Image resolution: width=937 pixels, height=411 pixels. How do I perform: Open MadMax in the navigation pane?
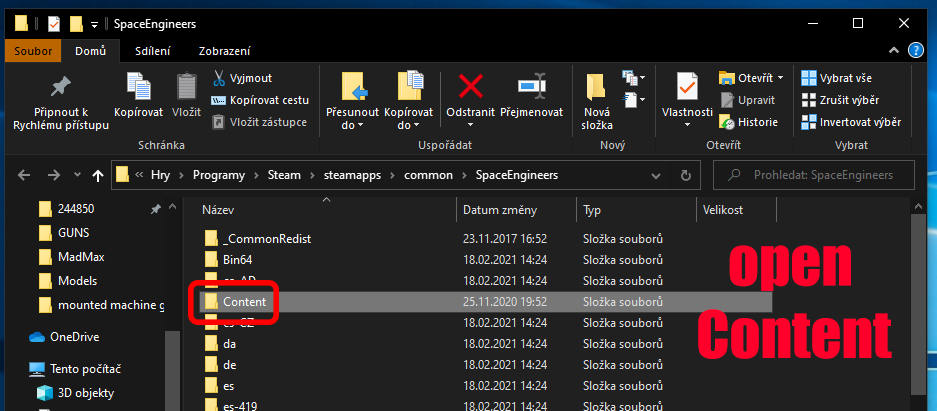81,257
